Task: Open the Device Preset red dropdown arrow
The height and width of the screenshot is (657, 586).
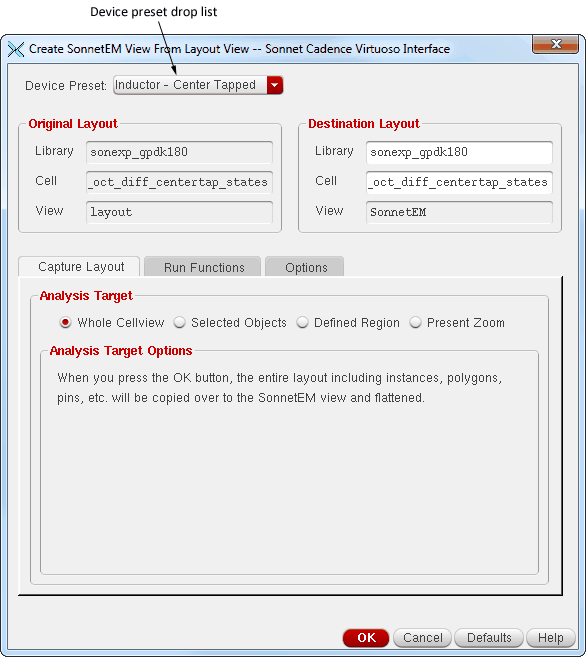Action: coord(275,85)
